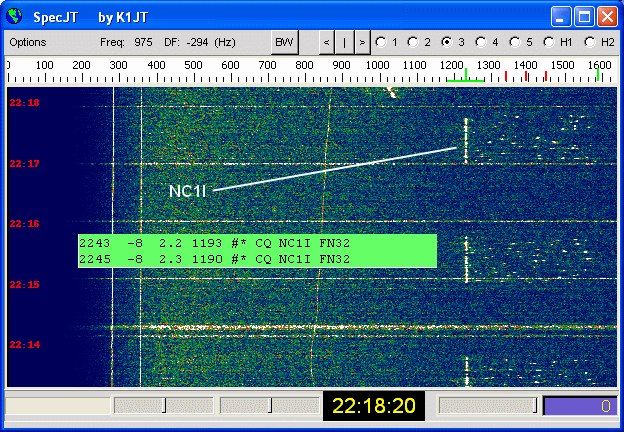
Task: Minimize the SpecJT window
Action: point(561,17)
